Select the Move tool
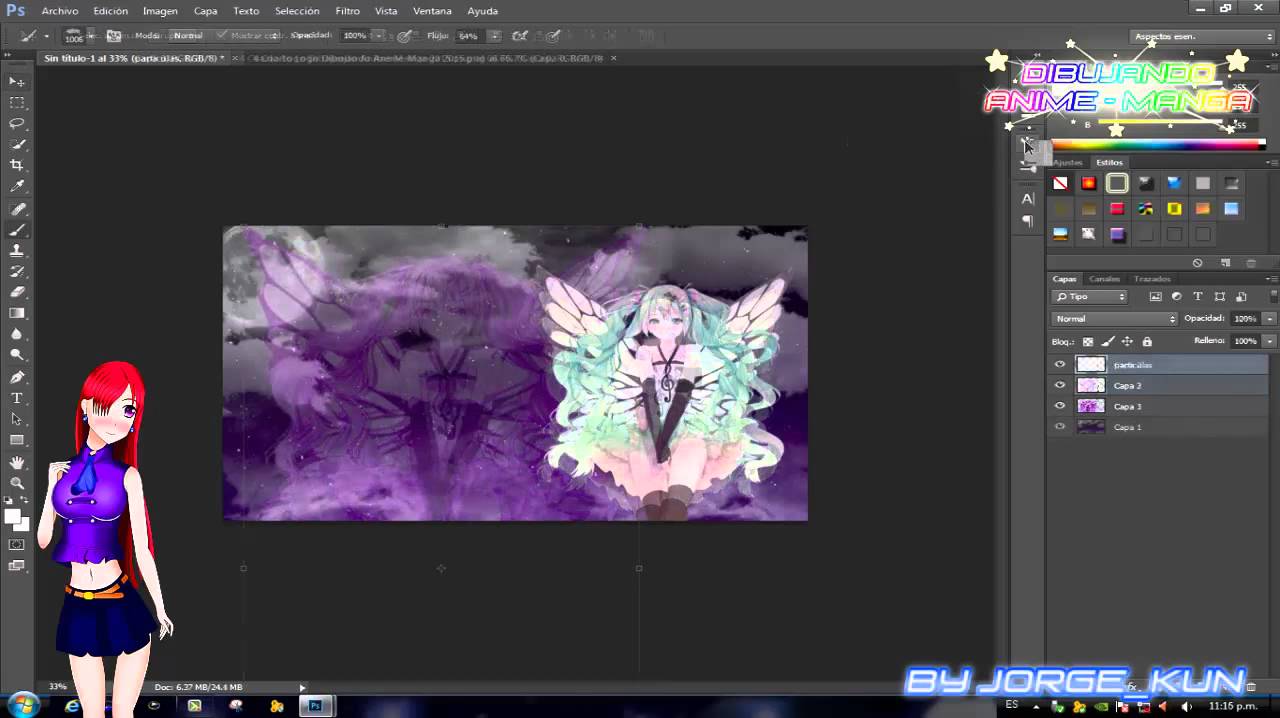 point(17,81)
